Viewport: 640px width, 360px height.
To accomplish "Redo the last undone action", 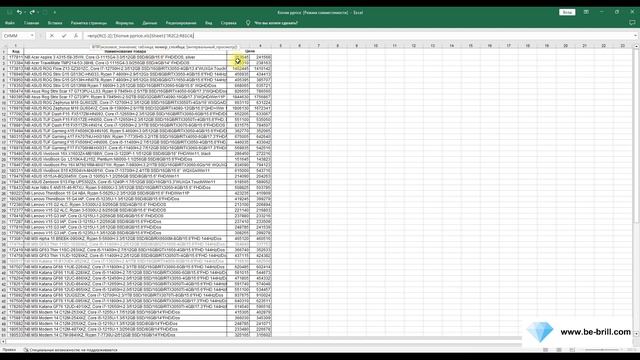I will (32, 12).
